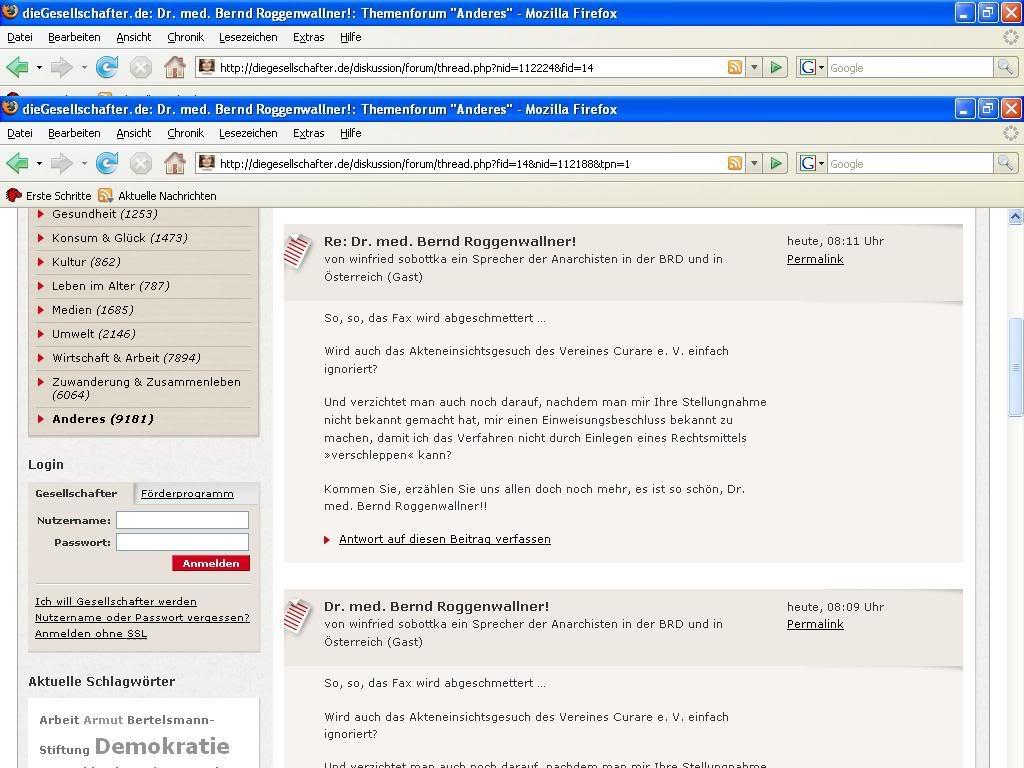Viewport: 1024px width, 768px height.
Task: Switch to the Förderprogramm login tab
Action: [x=187, y=494]
